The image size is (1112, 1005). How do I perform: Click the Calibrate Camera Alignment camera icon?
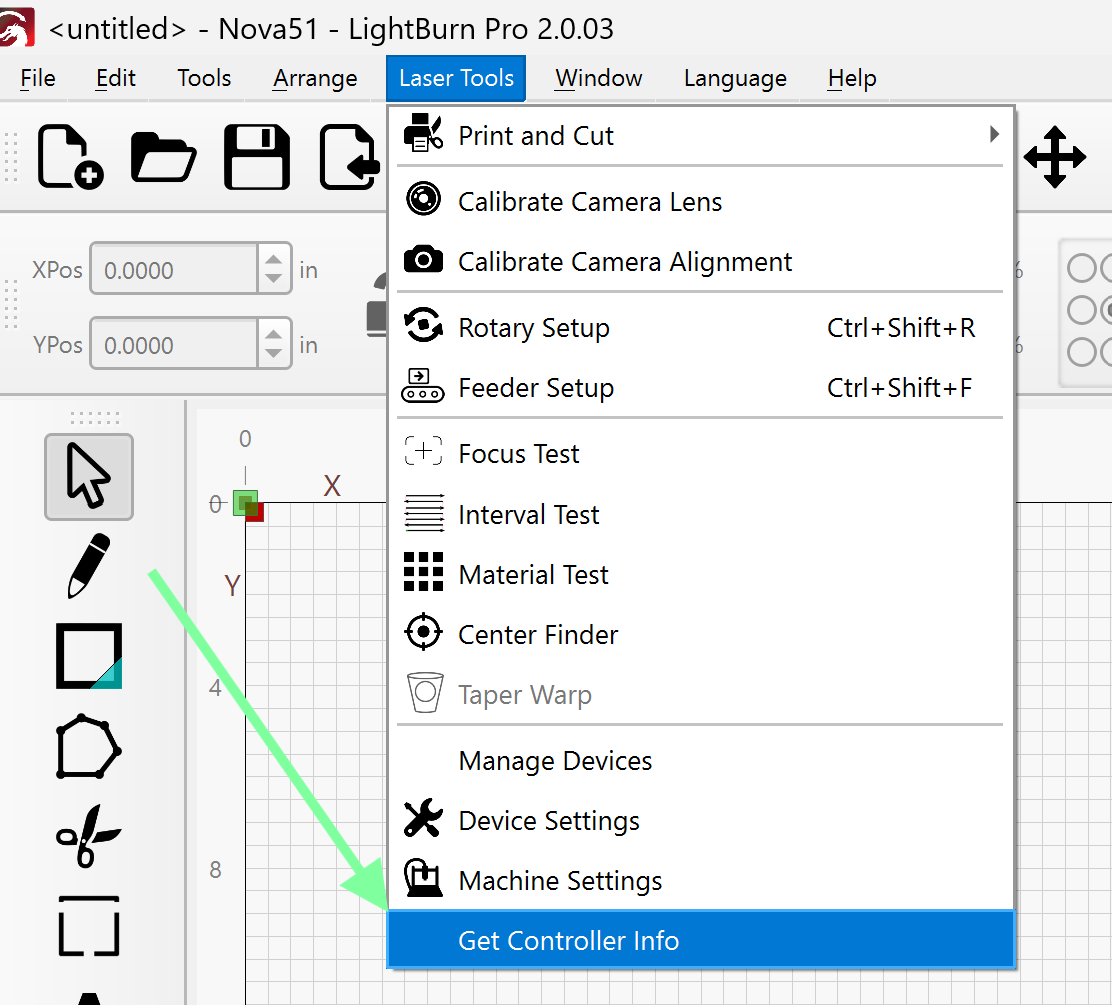tap(423, 260)
